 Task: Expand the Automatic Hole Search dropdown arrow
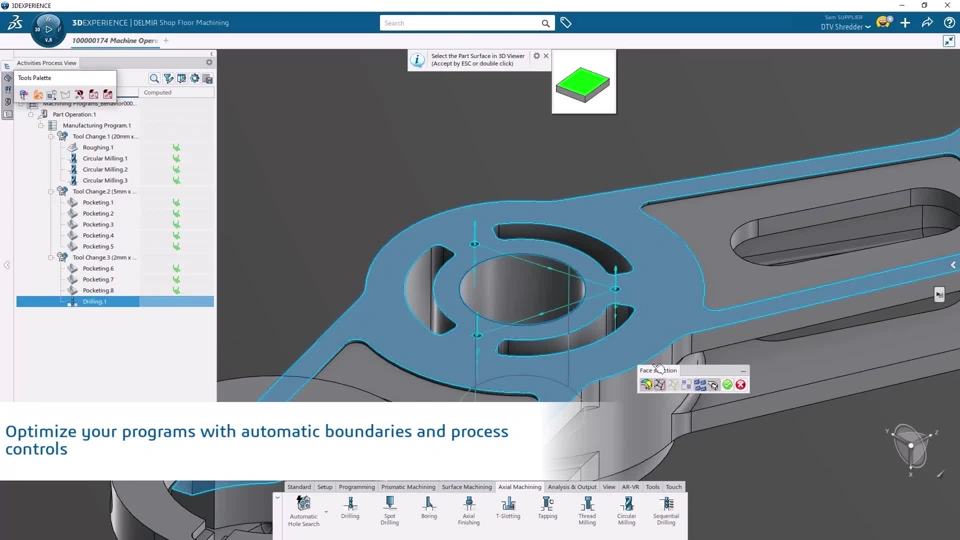[326, 512]
